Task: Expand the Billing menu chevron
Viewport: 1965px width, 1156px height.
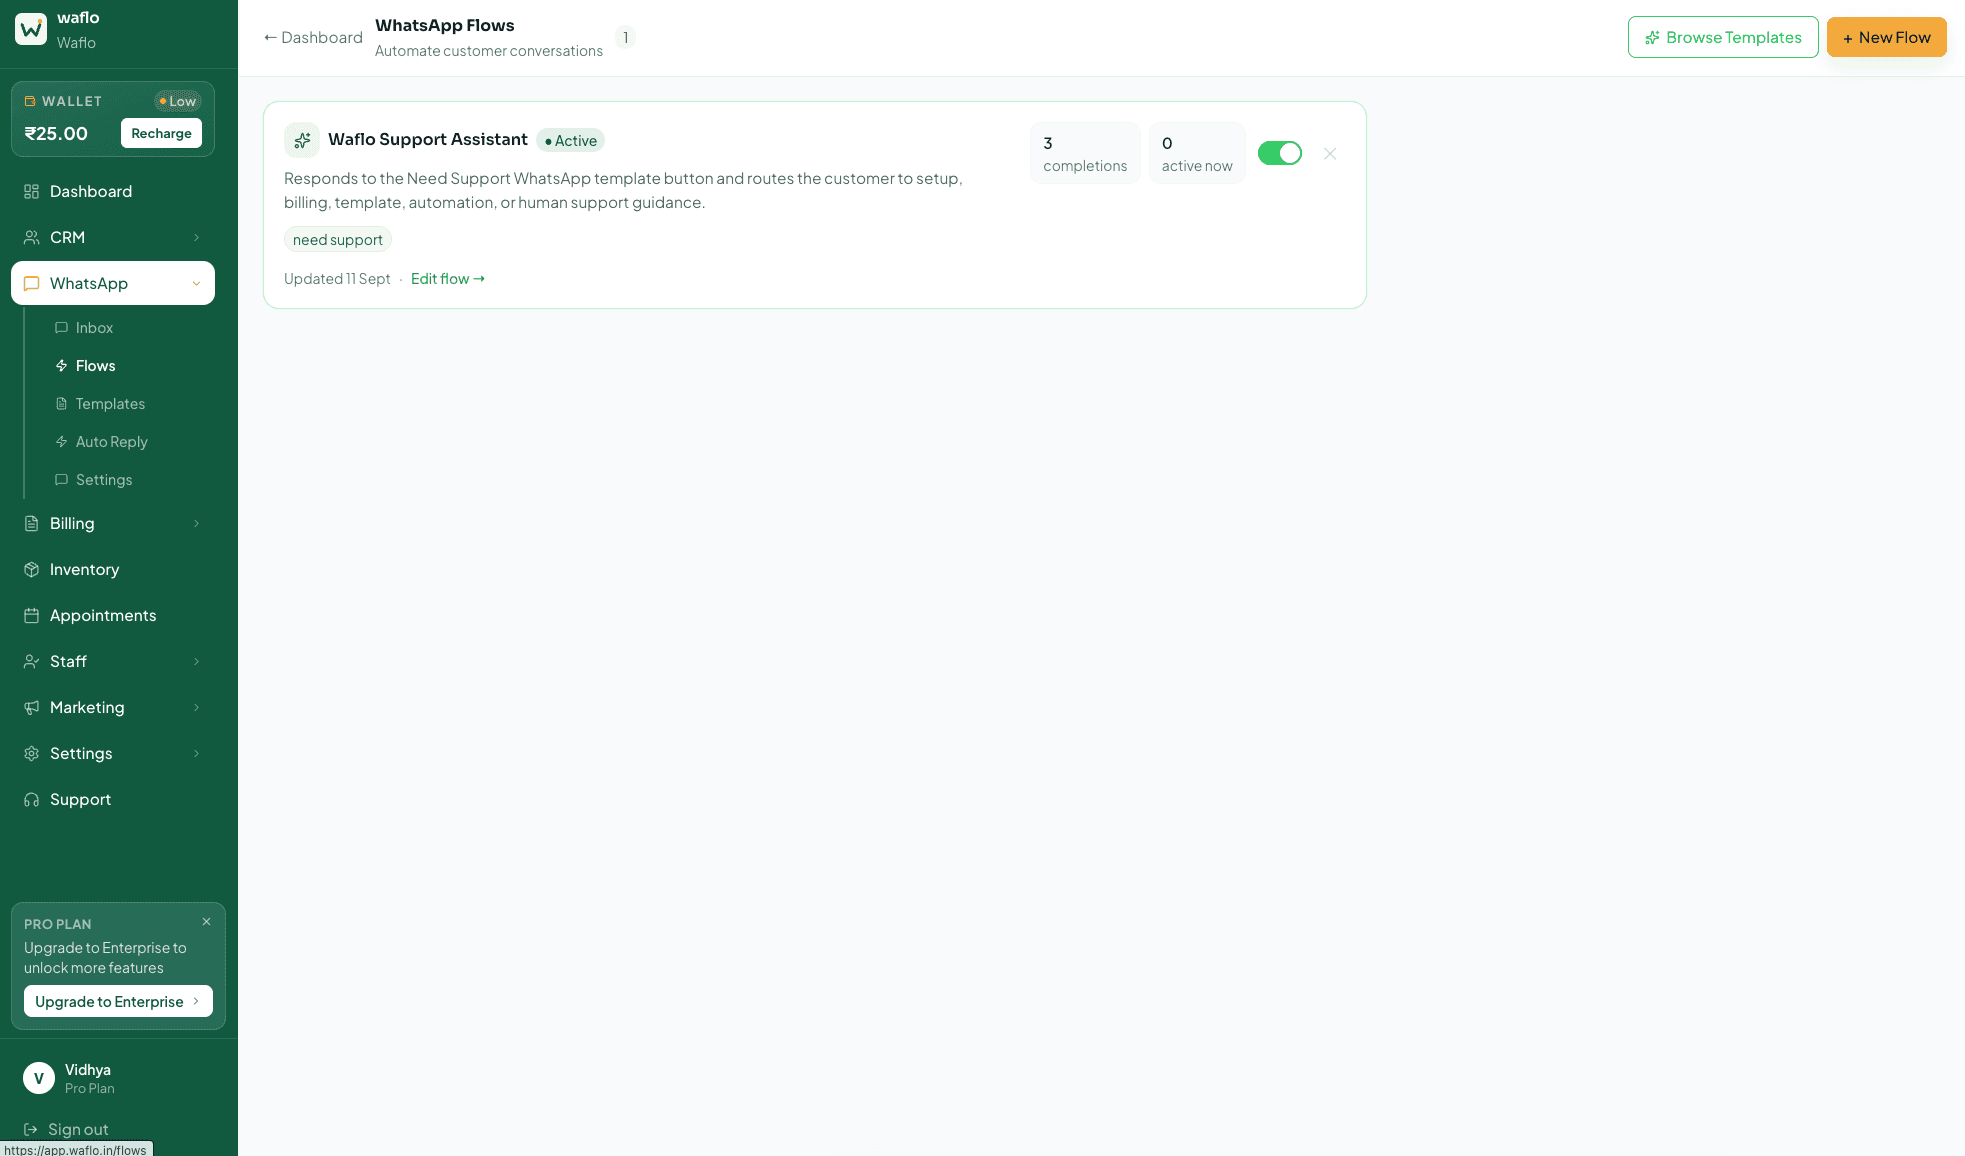Action: pos(196,523)
